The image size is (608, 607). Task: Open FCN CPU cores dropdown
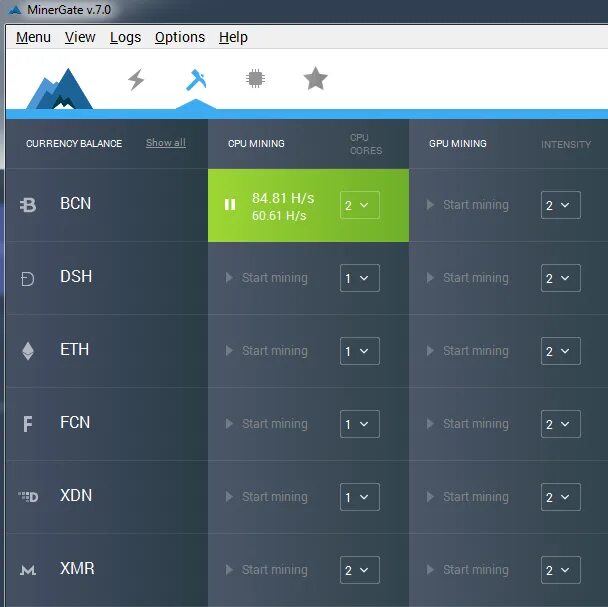coord(360,424)
